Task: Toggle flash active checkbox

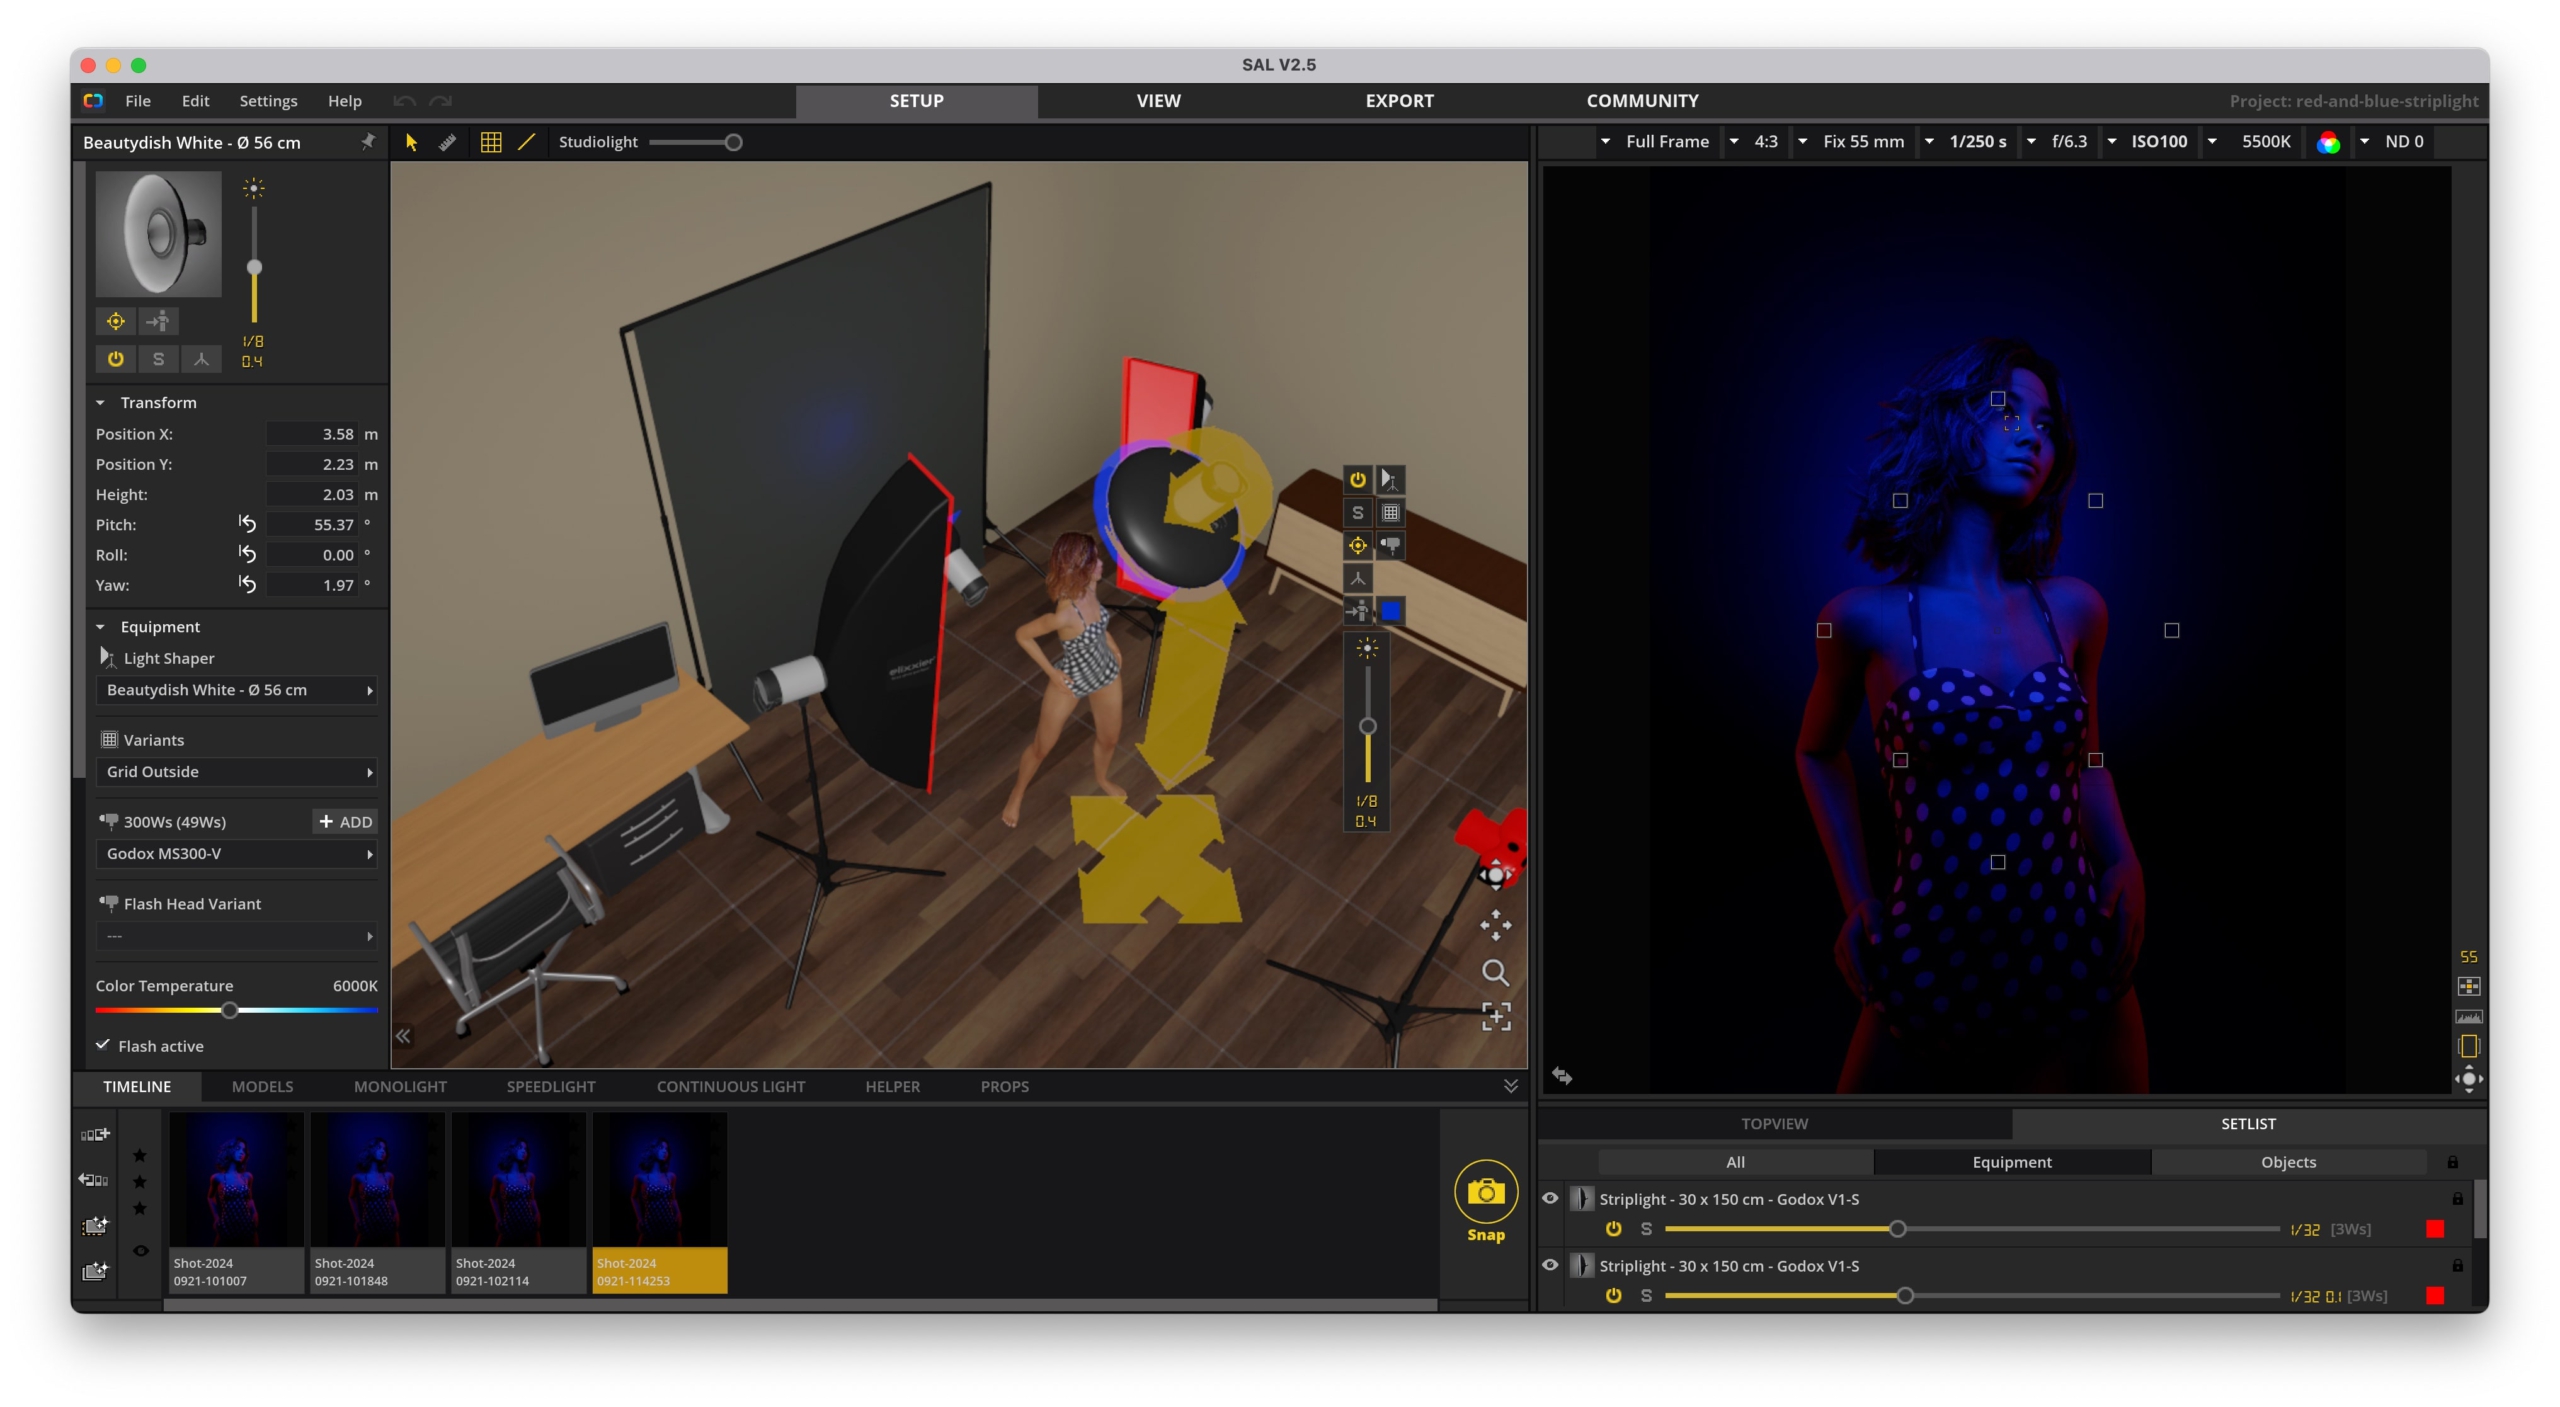Action: coord(100,1045)
